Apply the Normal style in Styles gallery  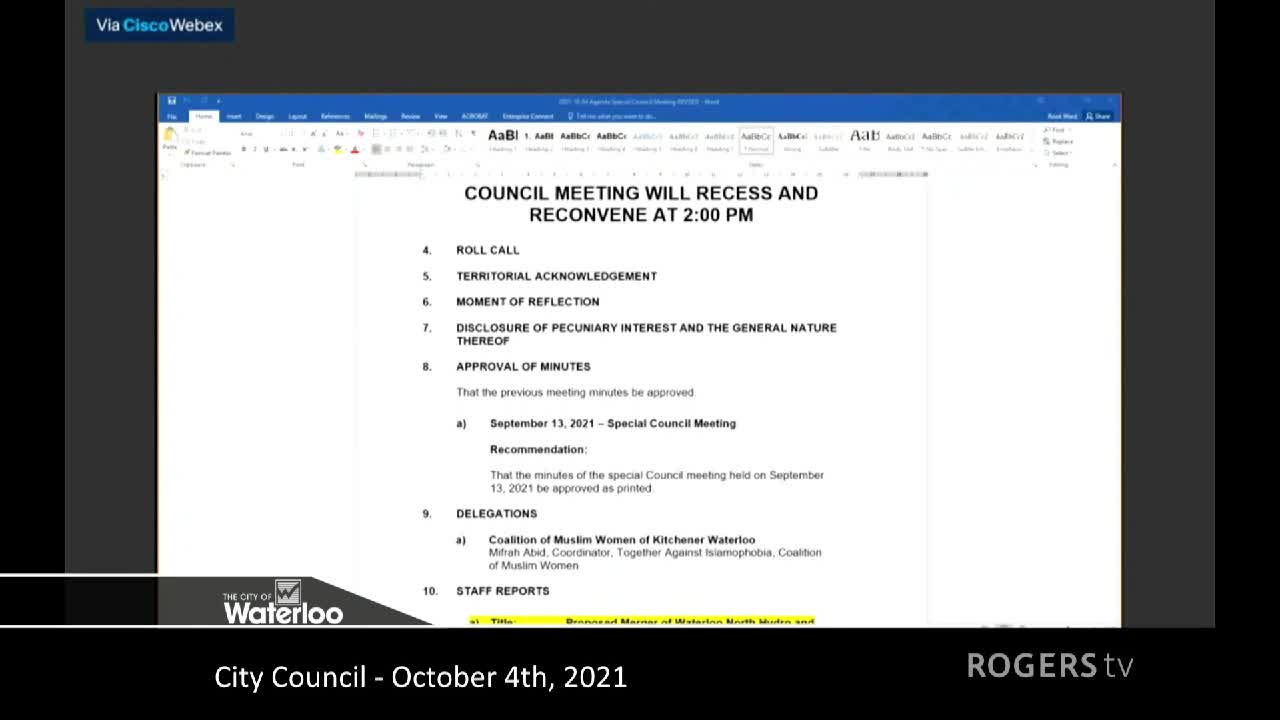click(x=756, y=140)
